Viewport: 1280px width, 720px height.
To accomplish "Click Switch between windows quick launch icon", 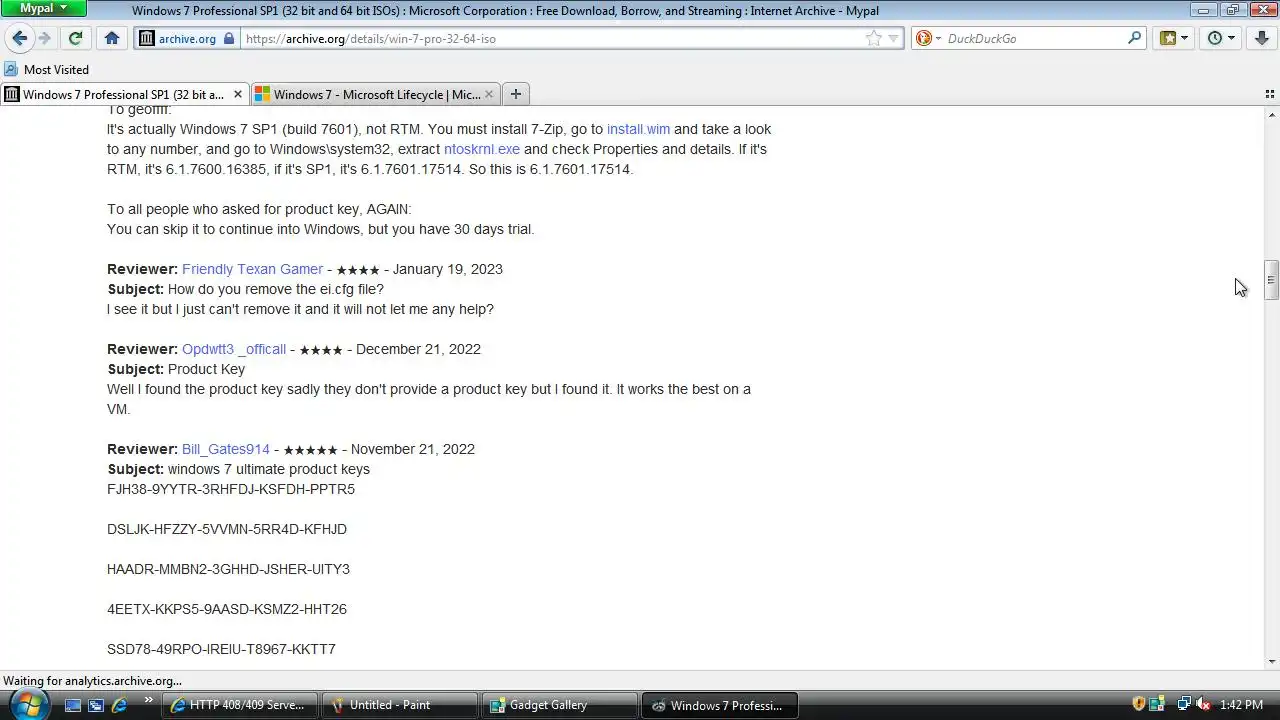I will point(96,705).
